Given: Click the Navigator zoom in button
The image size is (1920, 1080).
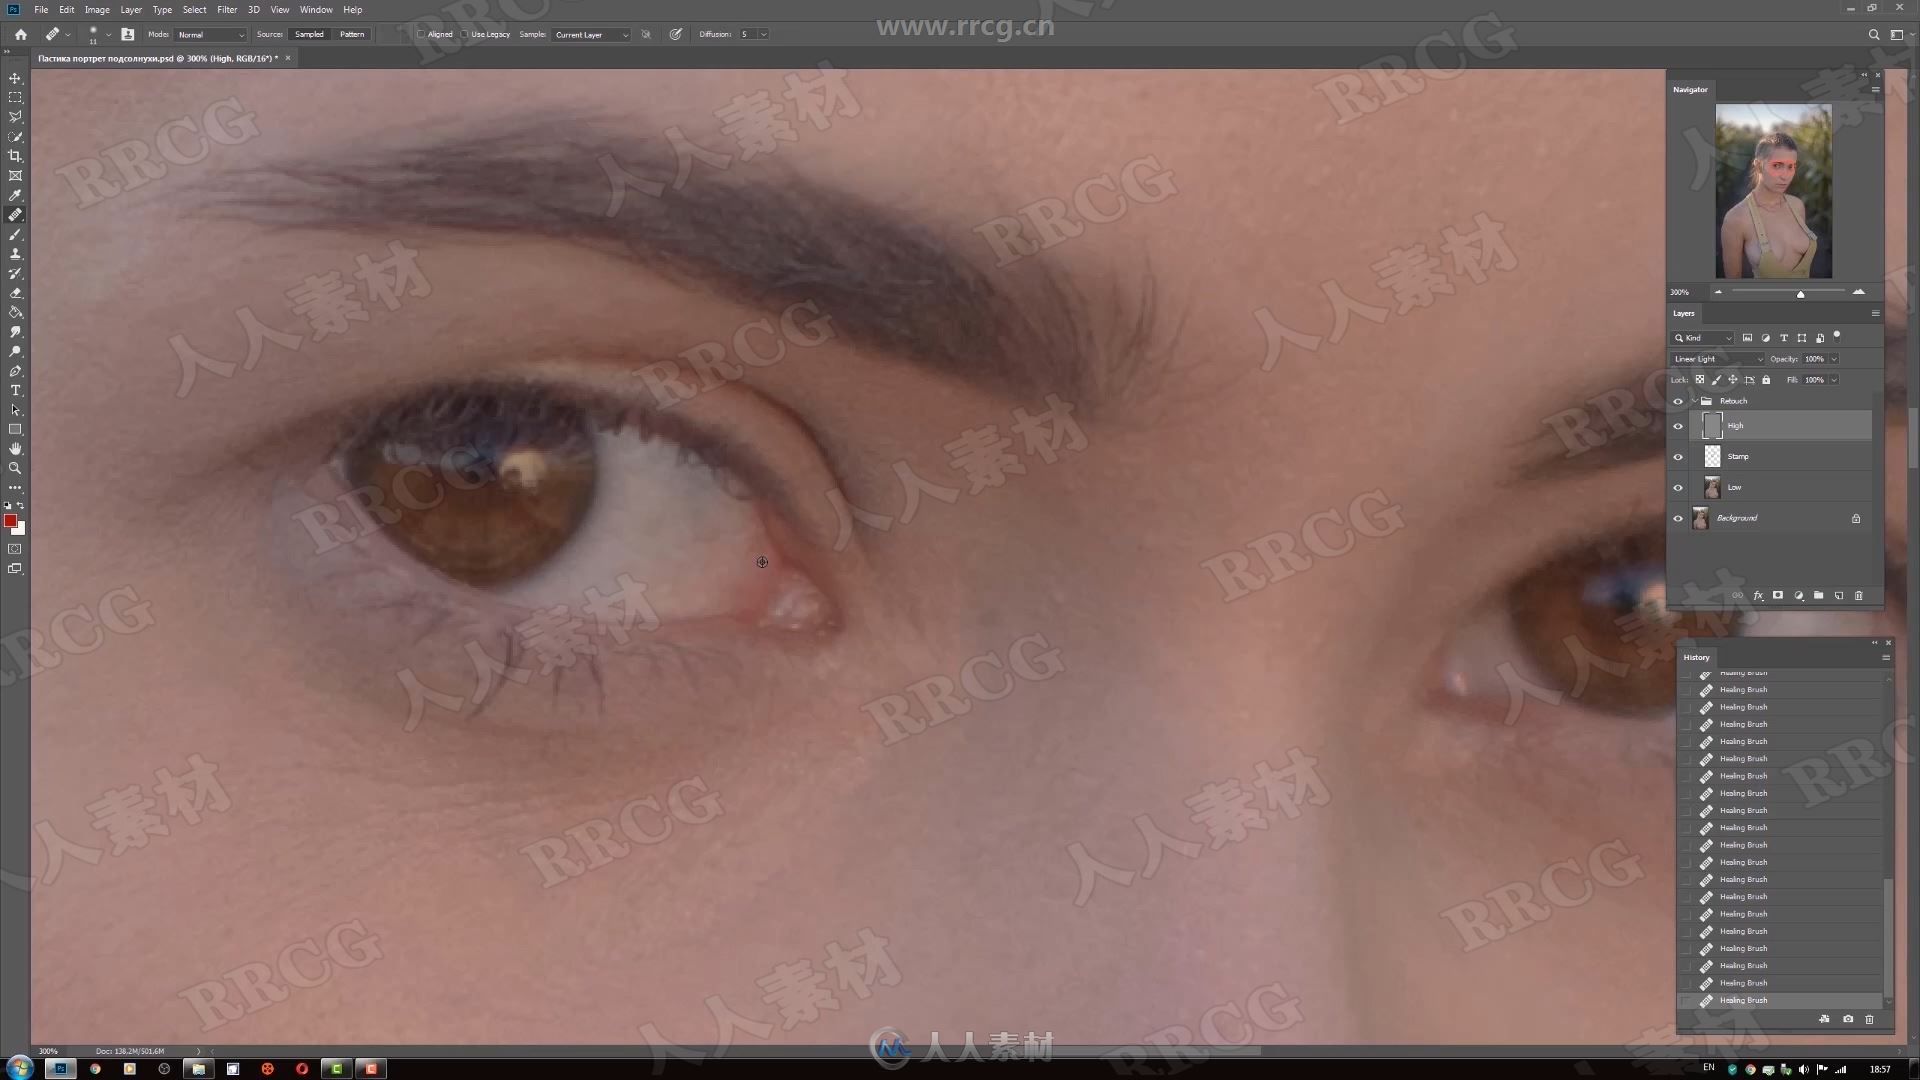Looking at the screenshot, I should [x=1859, y=292].
